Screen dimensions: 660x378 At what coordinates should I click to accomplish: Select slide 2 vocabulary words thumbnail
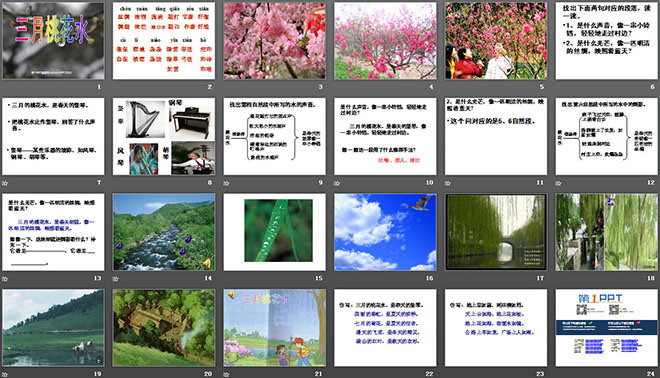coord(164,41)
